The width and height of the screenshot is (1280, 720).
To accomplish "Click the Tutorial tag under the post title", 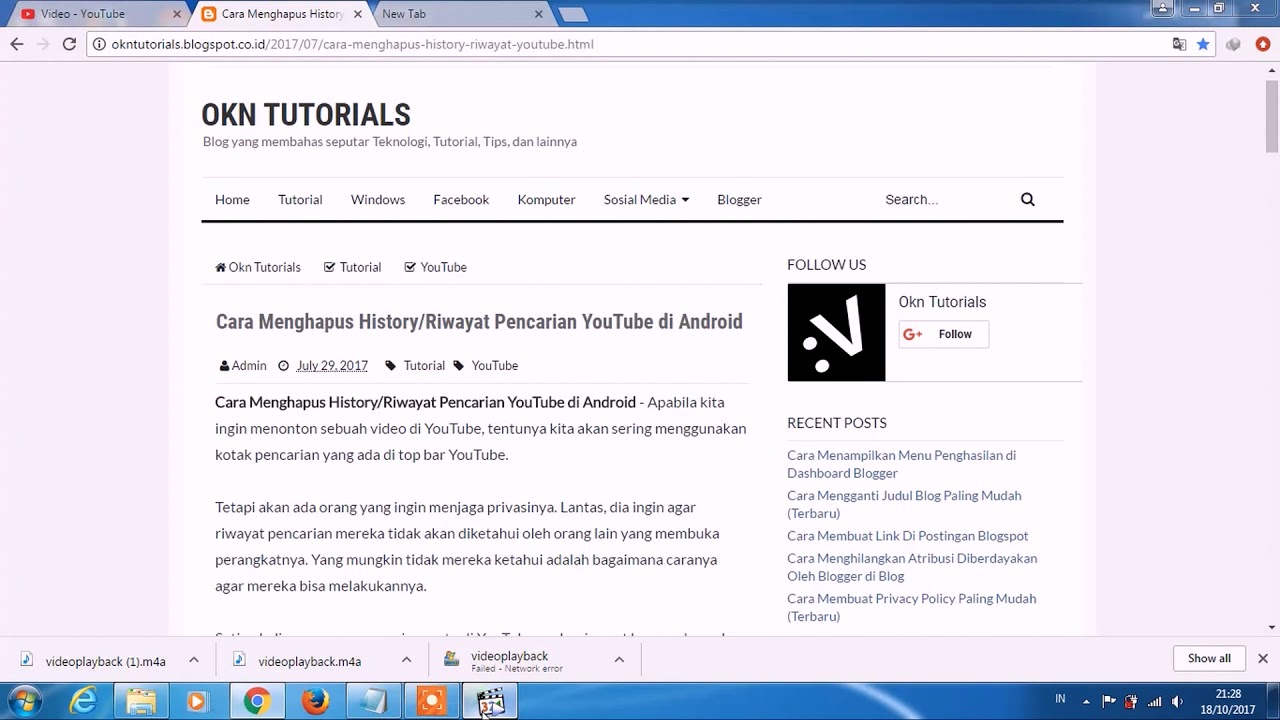I will coord(424,365).
